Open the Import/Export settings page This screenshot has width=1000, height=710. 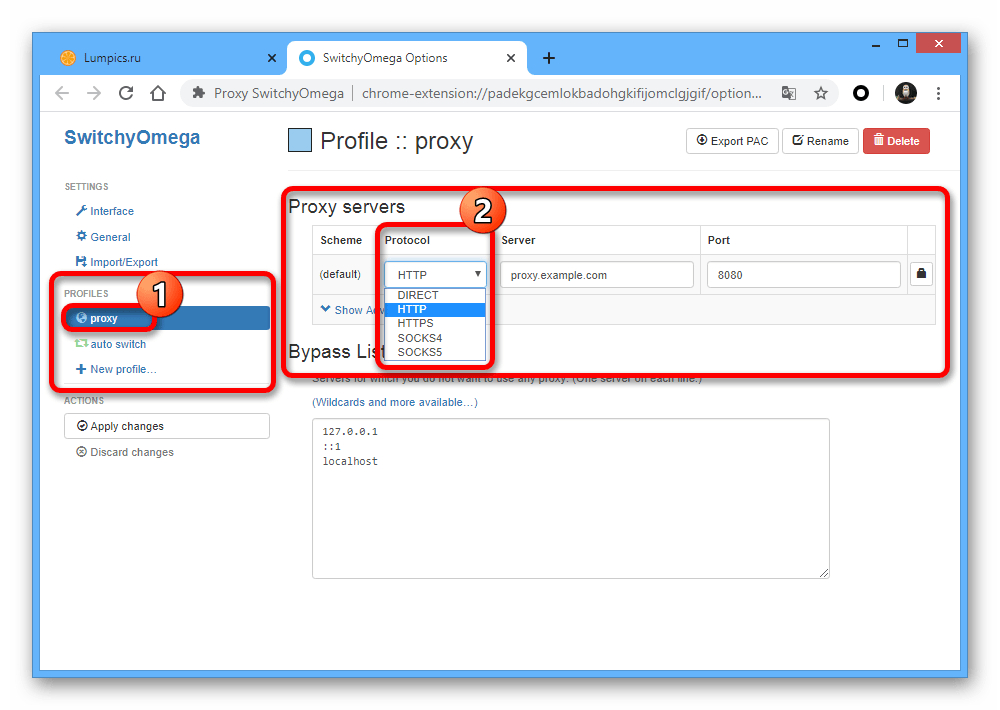click(117, 262)
